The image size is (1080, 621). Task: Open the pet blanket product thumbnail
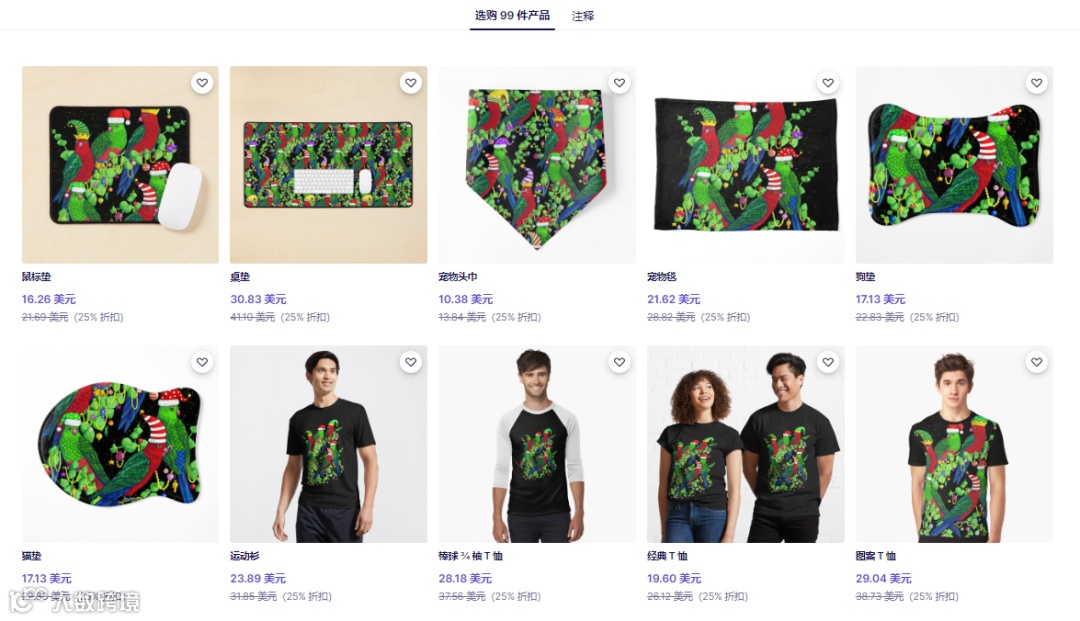coord(745,165)
